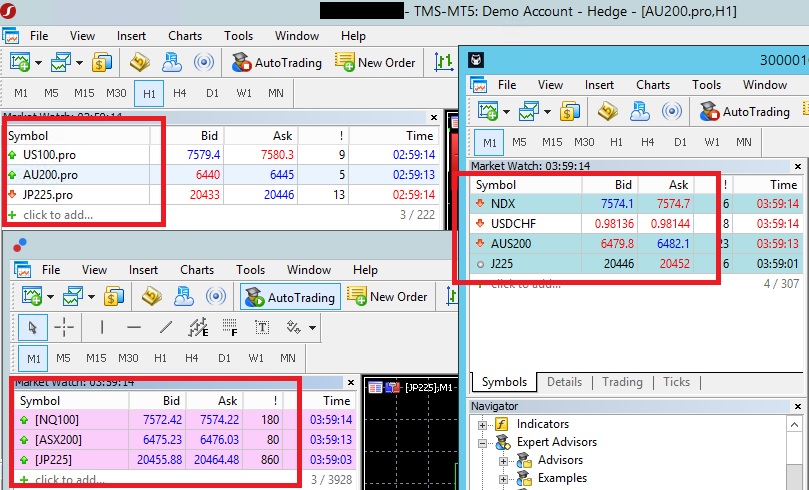This screenshot has width=809, height=490.
Task: Expand Indicators node in Navigator
Action: (482, 425)
